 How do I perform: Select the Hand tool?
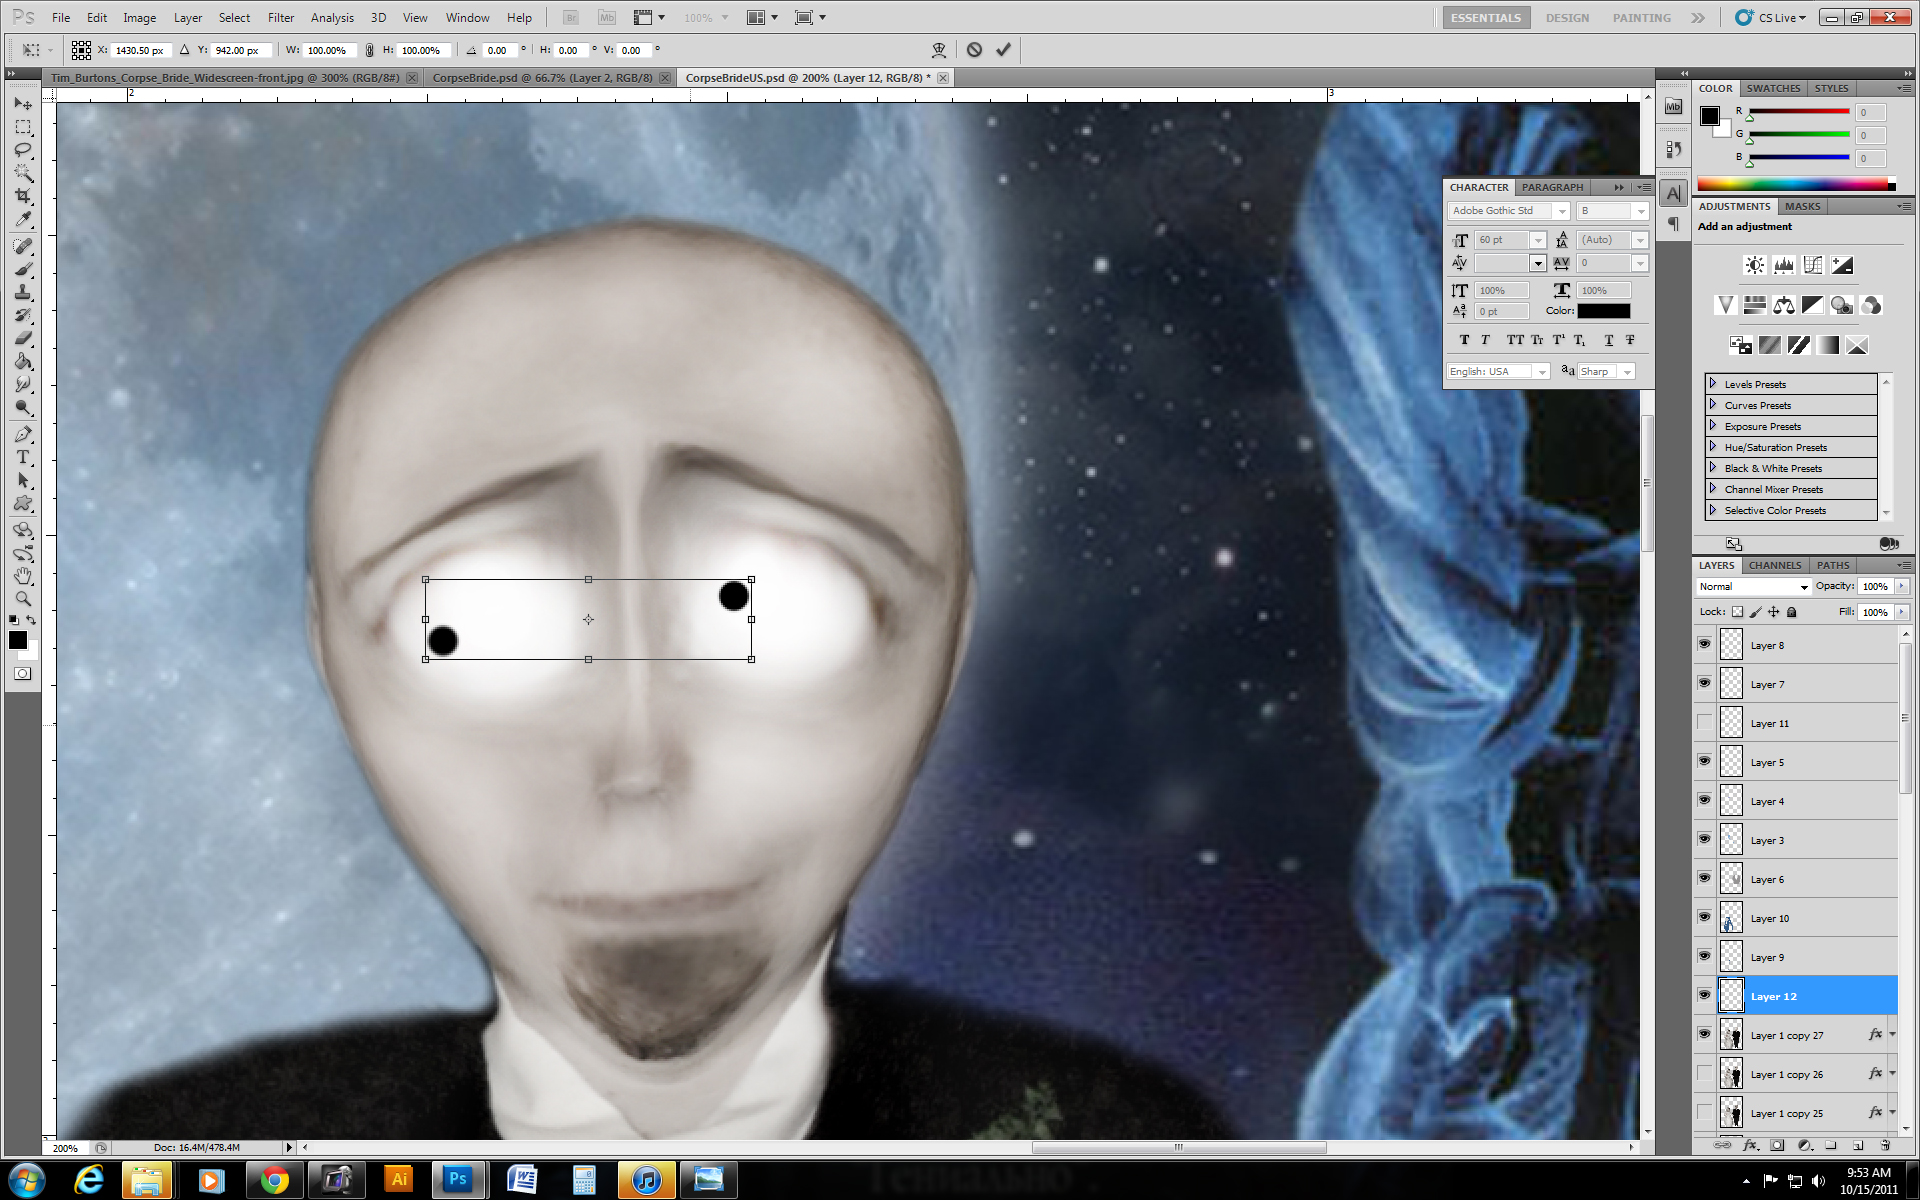23,576
